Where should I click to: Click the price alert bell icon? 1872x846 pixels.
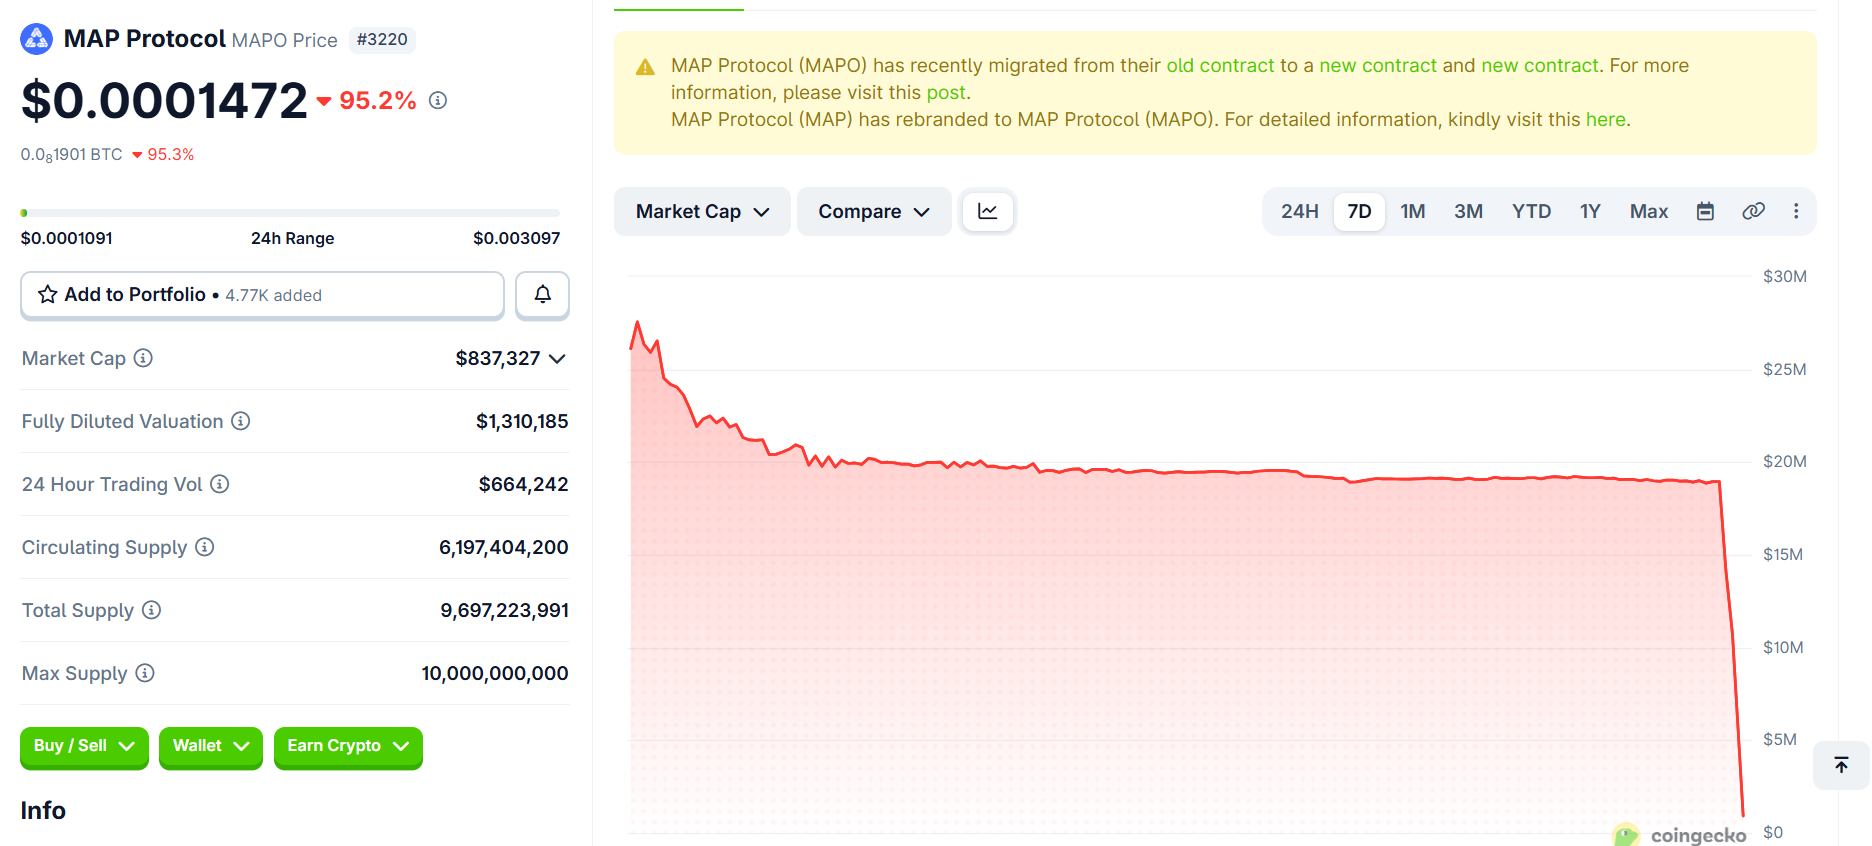pos(542,295)
